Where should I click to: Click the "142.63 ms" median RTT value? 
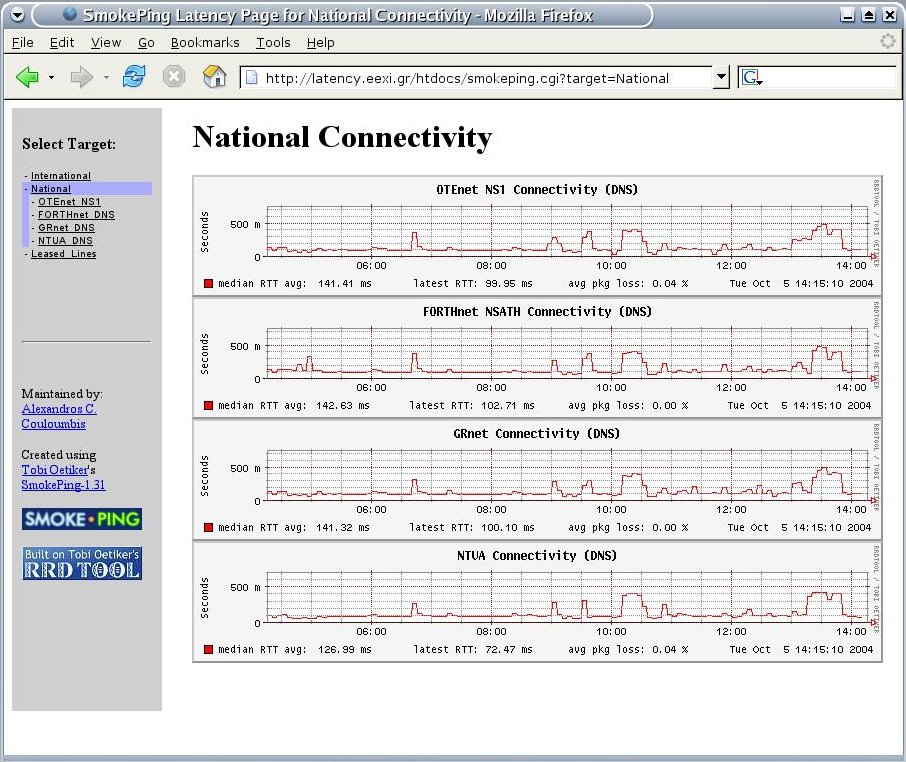343,406
